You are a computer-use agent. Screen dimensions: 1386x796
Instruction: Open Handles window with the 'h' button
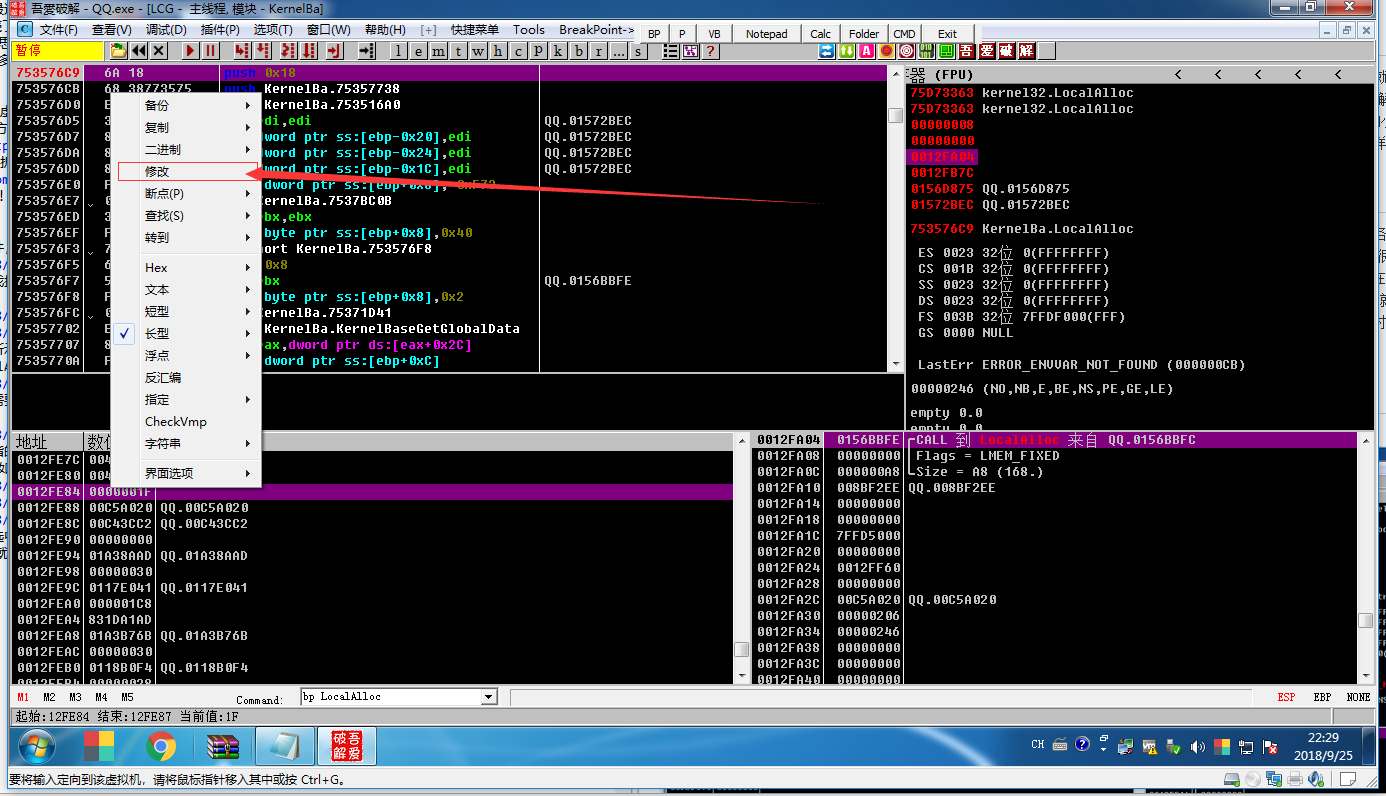click(498, 51)
